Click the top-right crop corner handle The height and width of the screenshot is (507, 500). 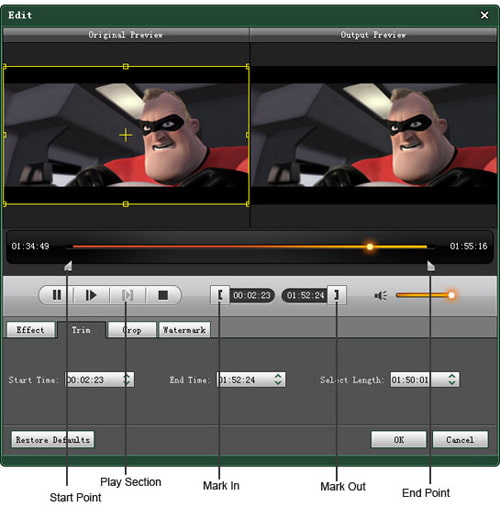coord(248,67)
